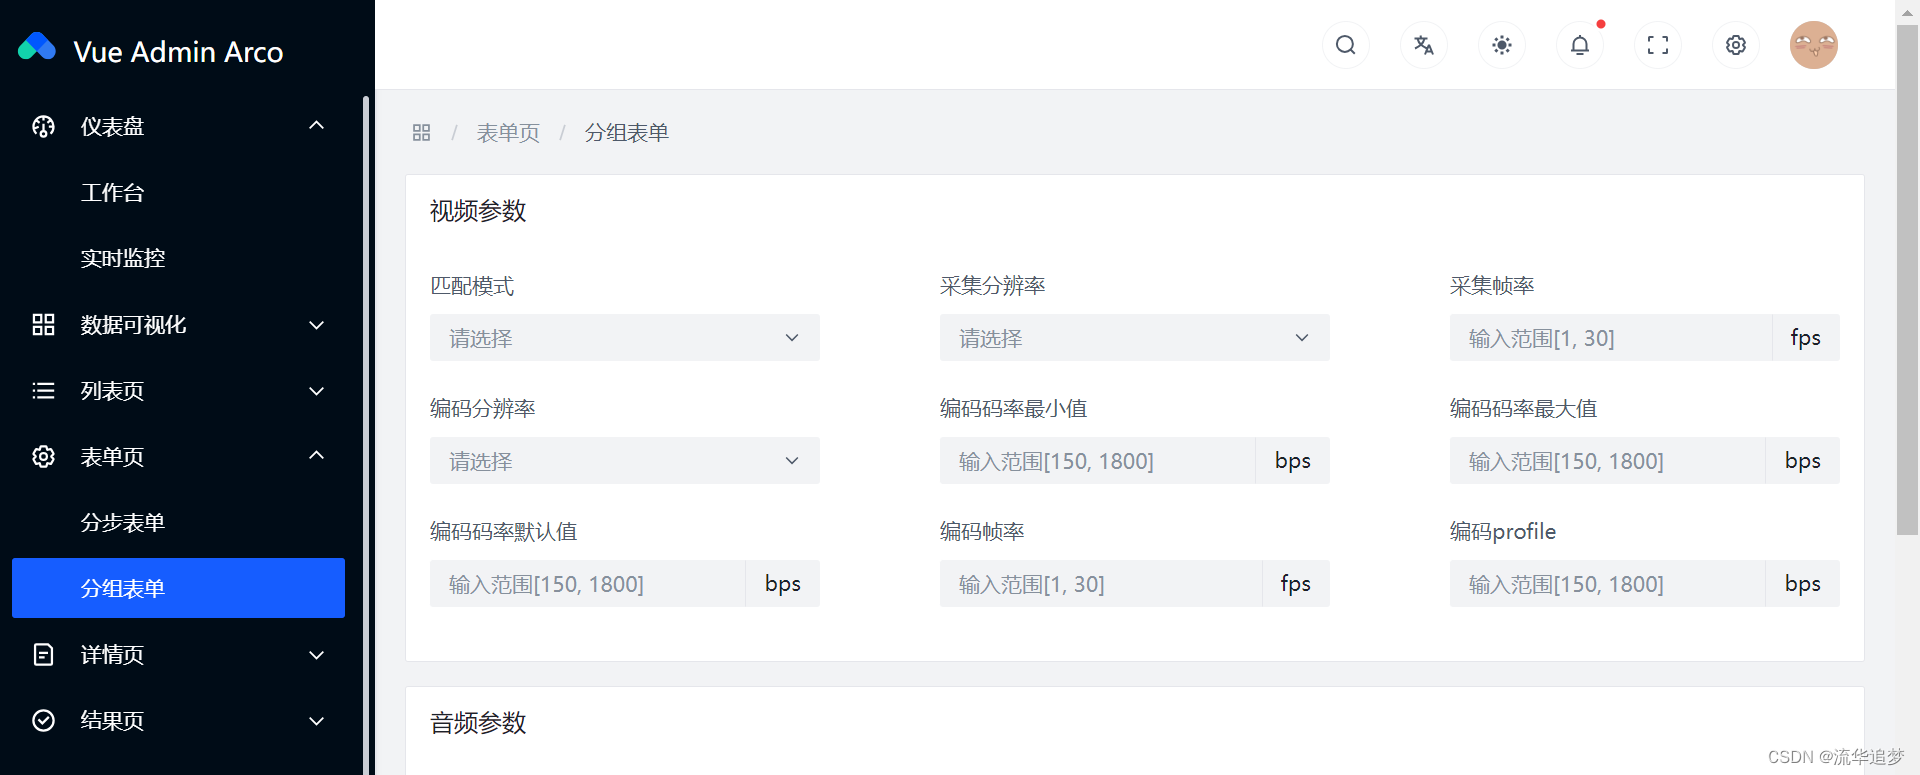Expand the 数据可视化 menu chevron

[x=316, y=325]
